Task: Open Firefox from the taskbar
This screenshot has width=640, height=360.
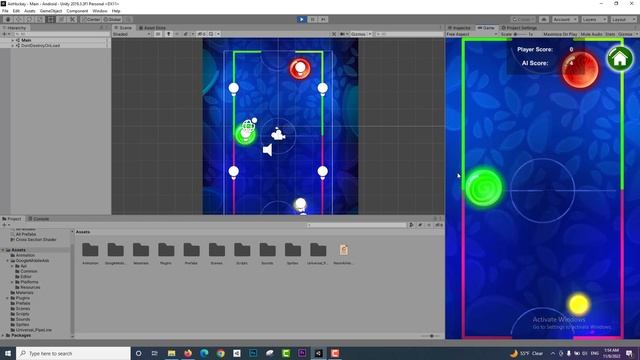Action: [188, 353]
